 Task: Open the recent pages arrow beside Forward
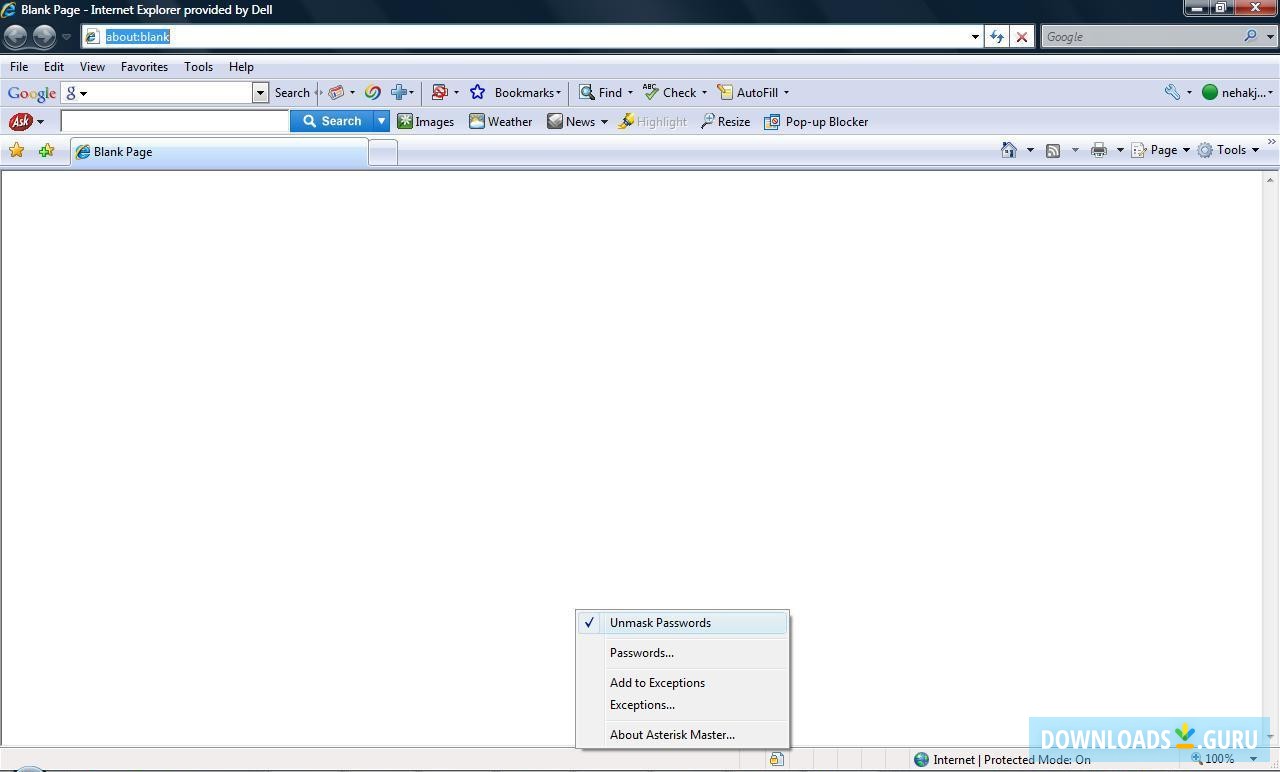coord(66,37)
